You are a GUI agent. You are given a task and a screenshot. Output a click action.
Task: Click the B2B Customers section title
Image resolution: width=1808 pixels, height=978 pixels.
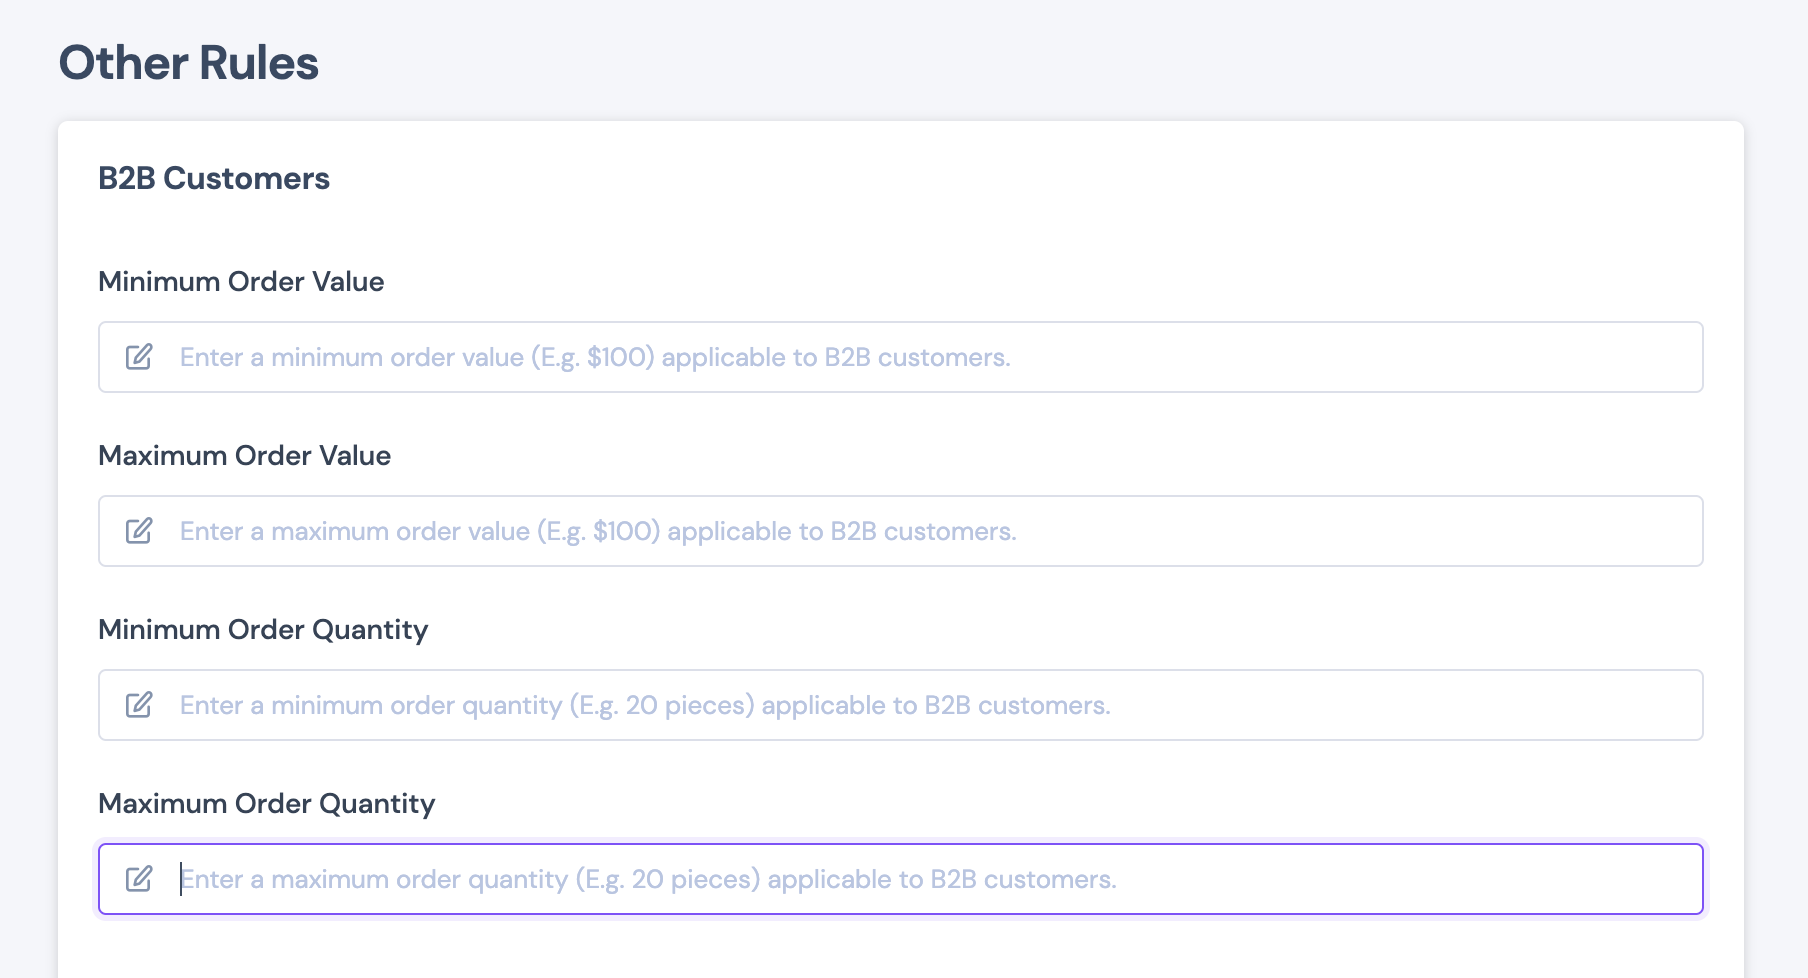coord(214,178)
